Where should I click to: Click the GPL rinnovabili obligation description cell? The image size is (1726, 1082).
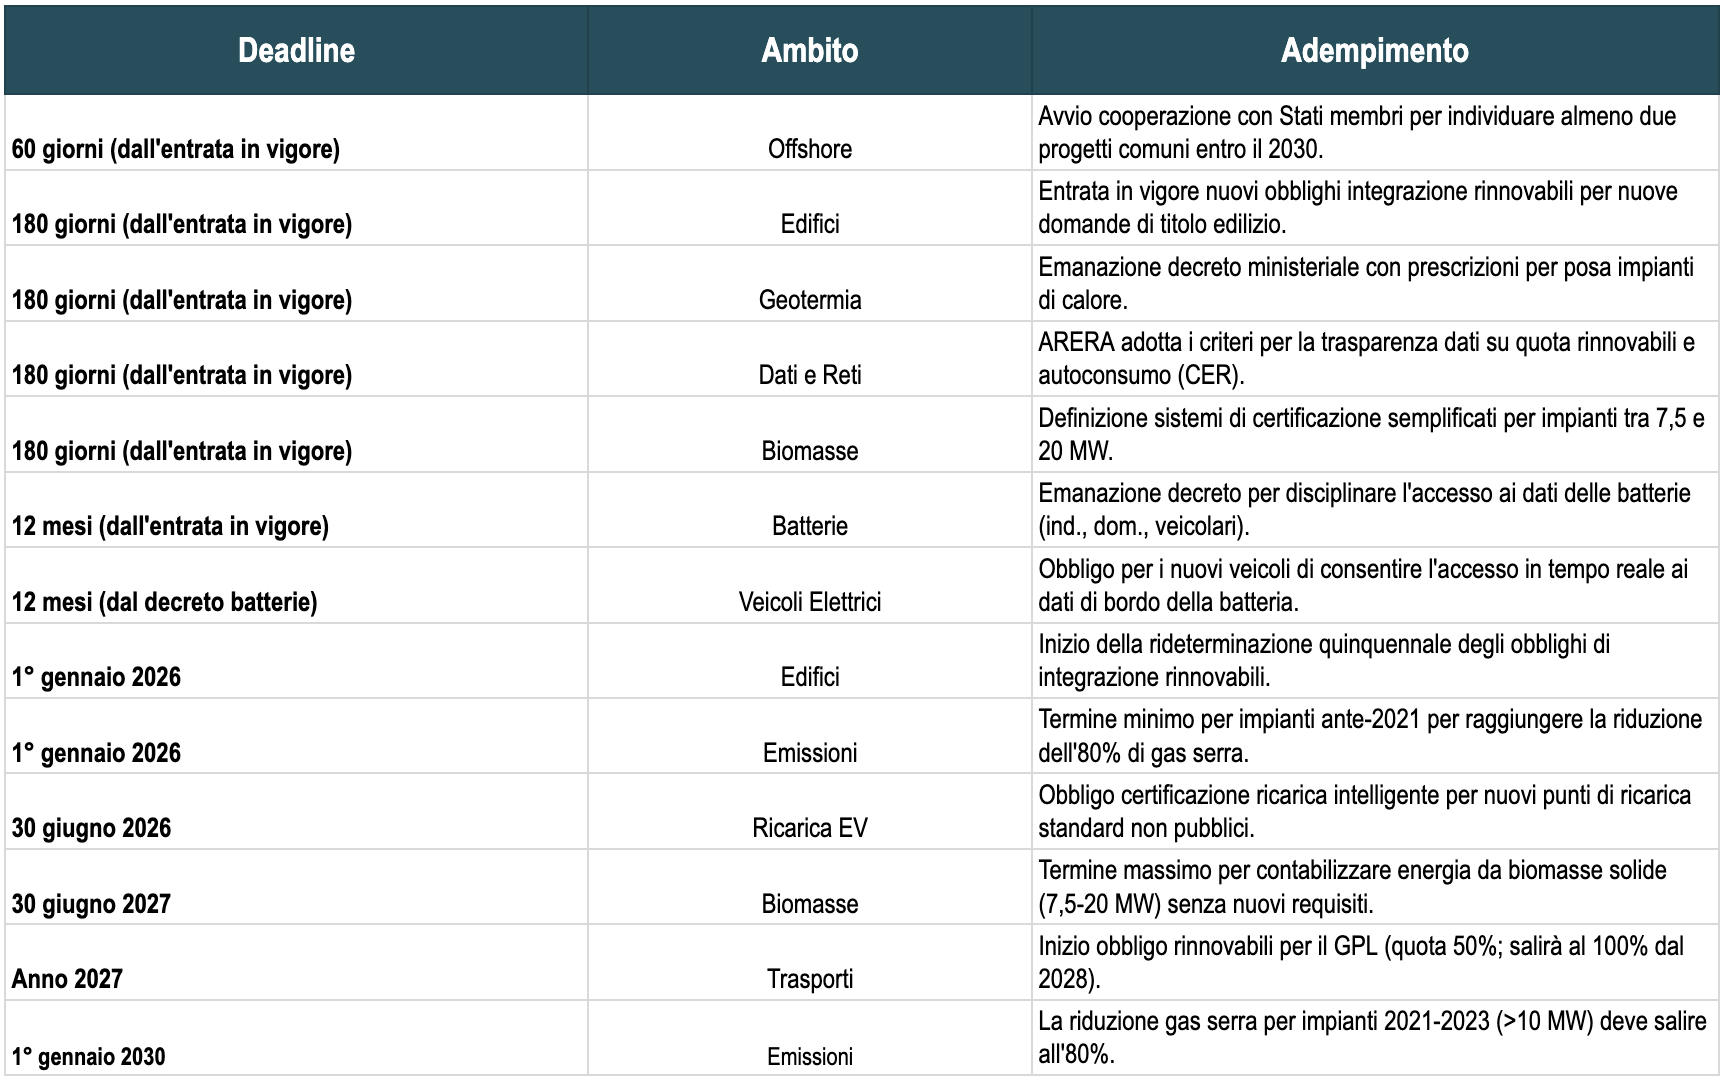[1360, 962]
